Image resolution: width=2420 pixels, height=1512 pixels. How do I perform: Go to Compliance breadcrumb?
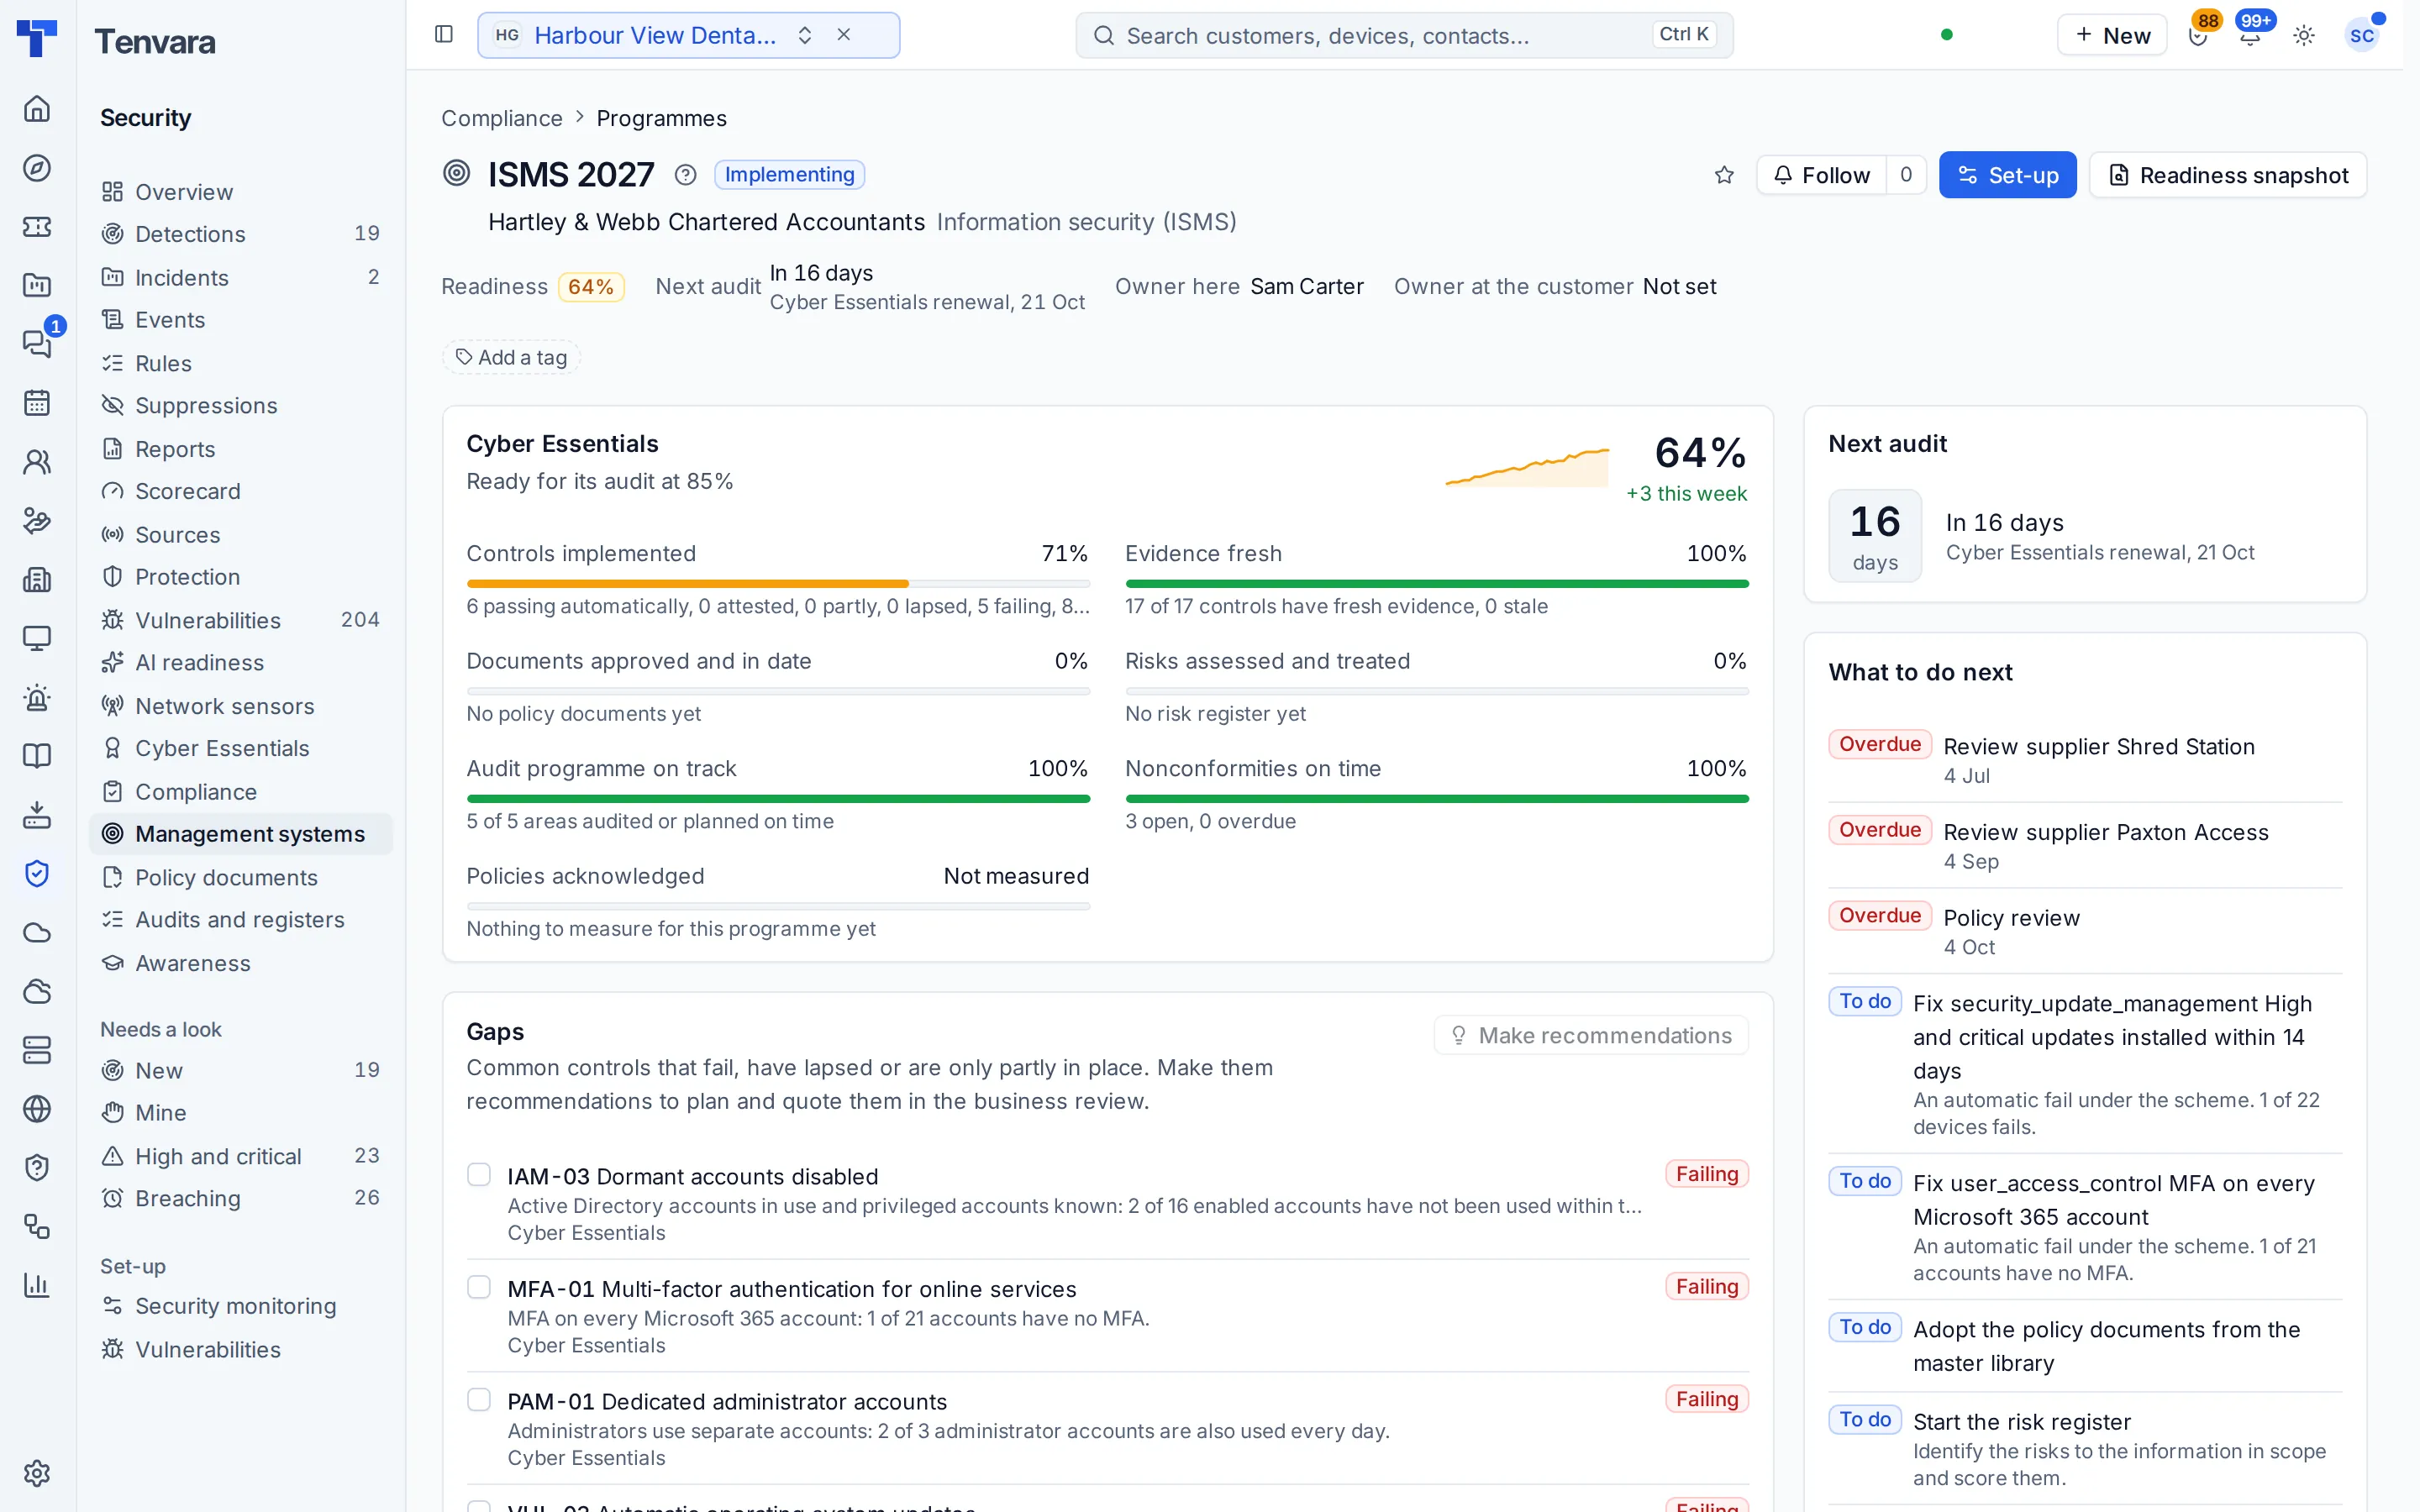tap(502, 118)
